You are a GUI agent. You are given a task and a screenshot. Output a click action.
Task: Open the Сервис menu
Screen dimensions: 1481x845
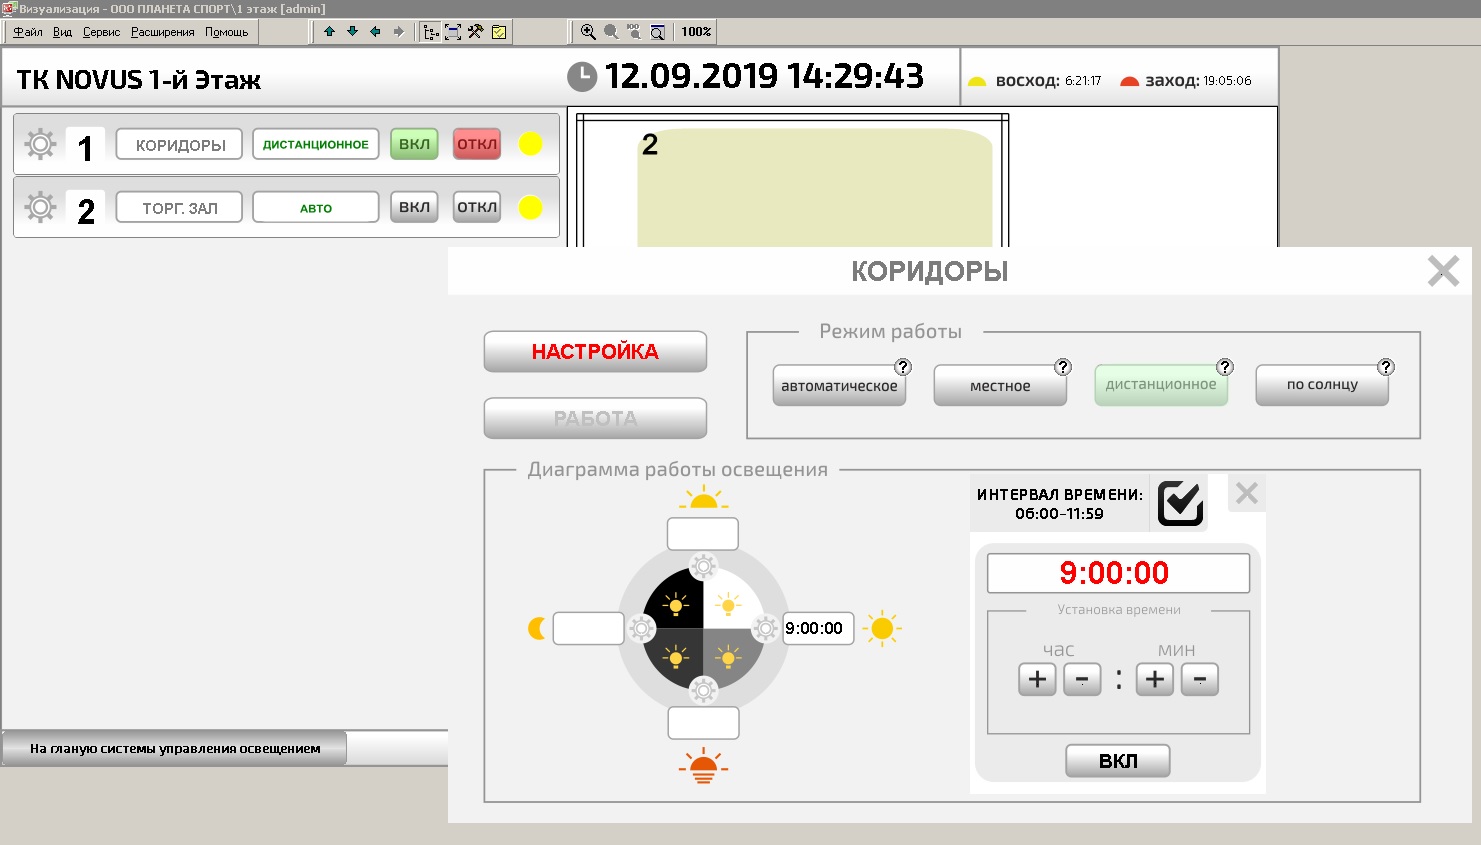101,32
